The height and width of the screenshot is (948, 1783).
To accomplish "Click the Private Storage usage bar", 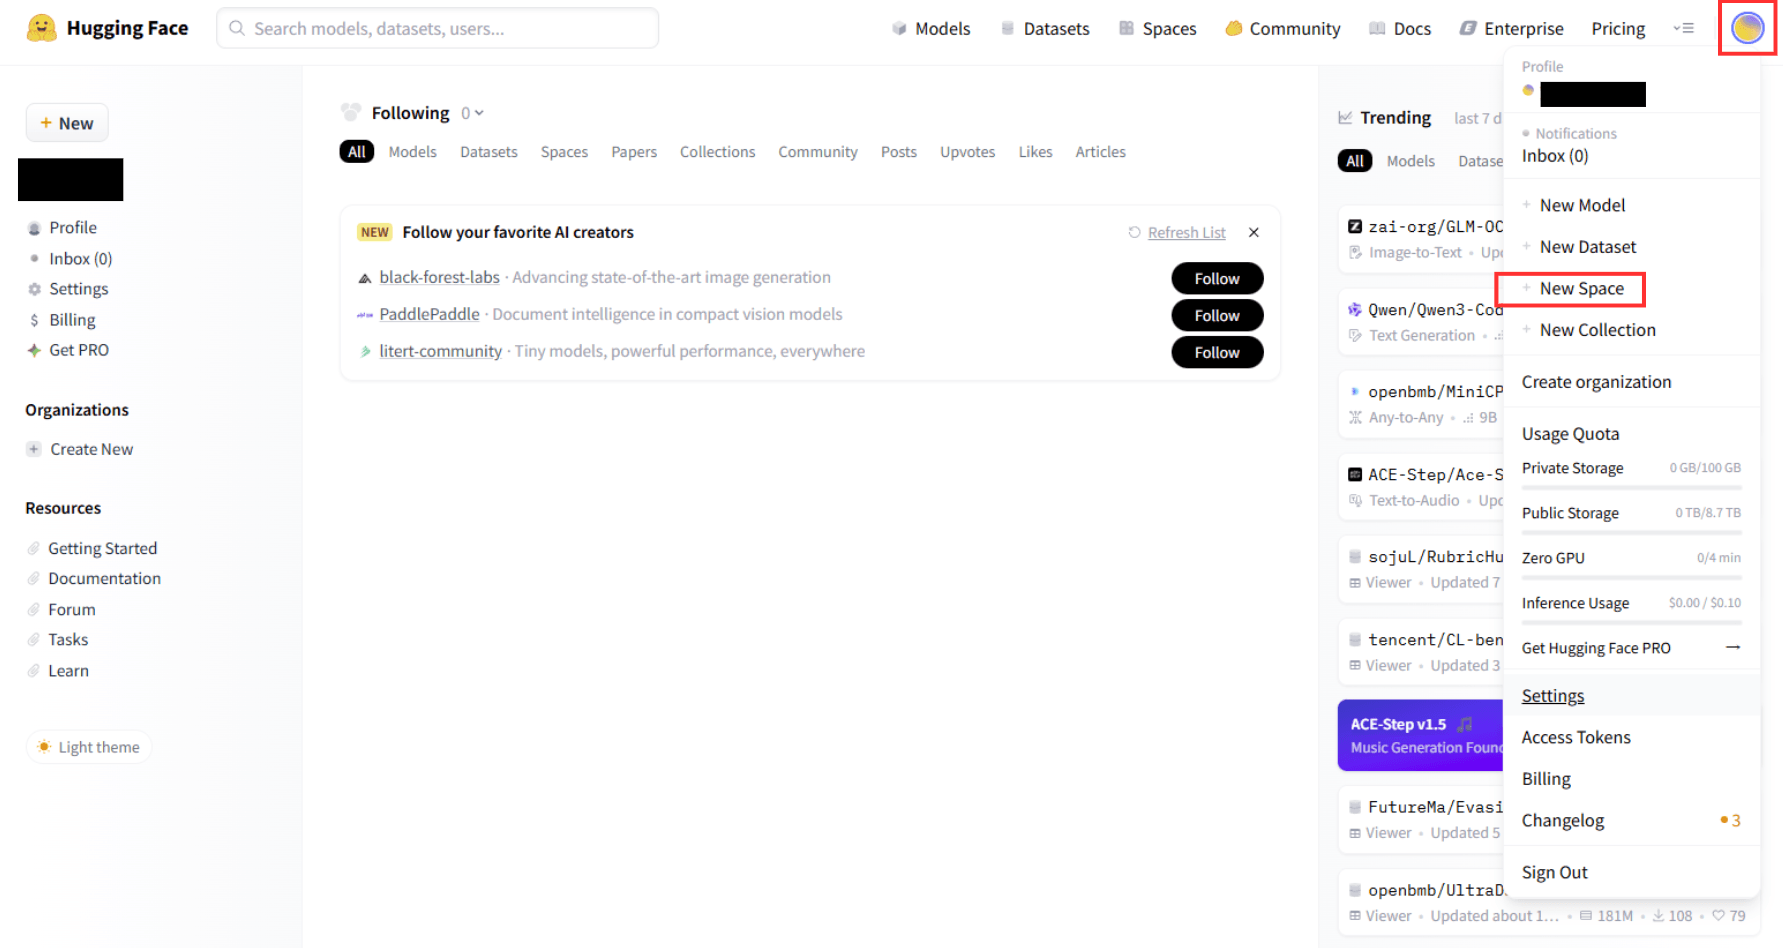I will [x=1630, y=487].
